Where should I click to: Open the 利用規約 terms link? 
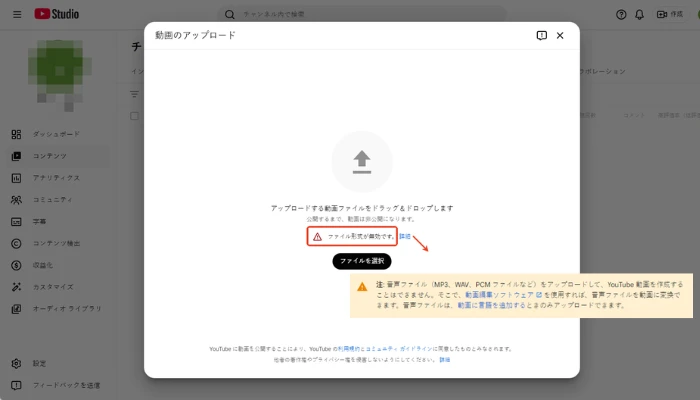[349, 349]
